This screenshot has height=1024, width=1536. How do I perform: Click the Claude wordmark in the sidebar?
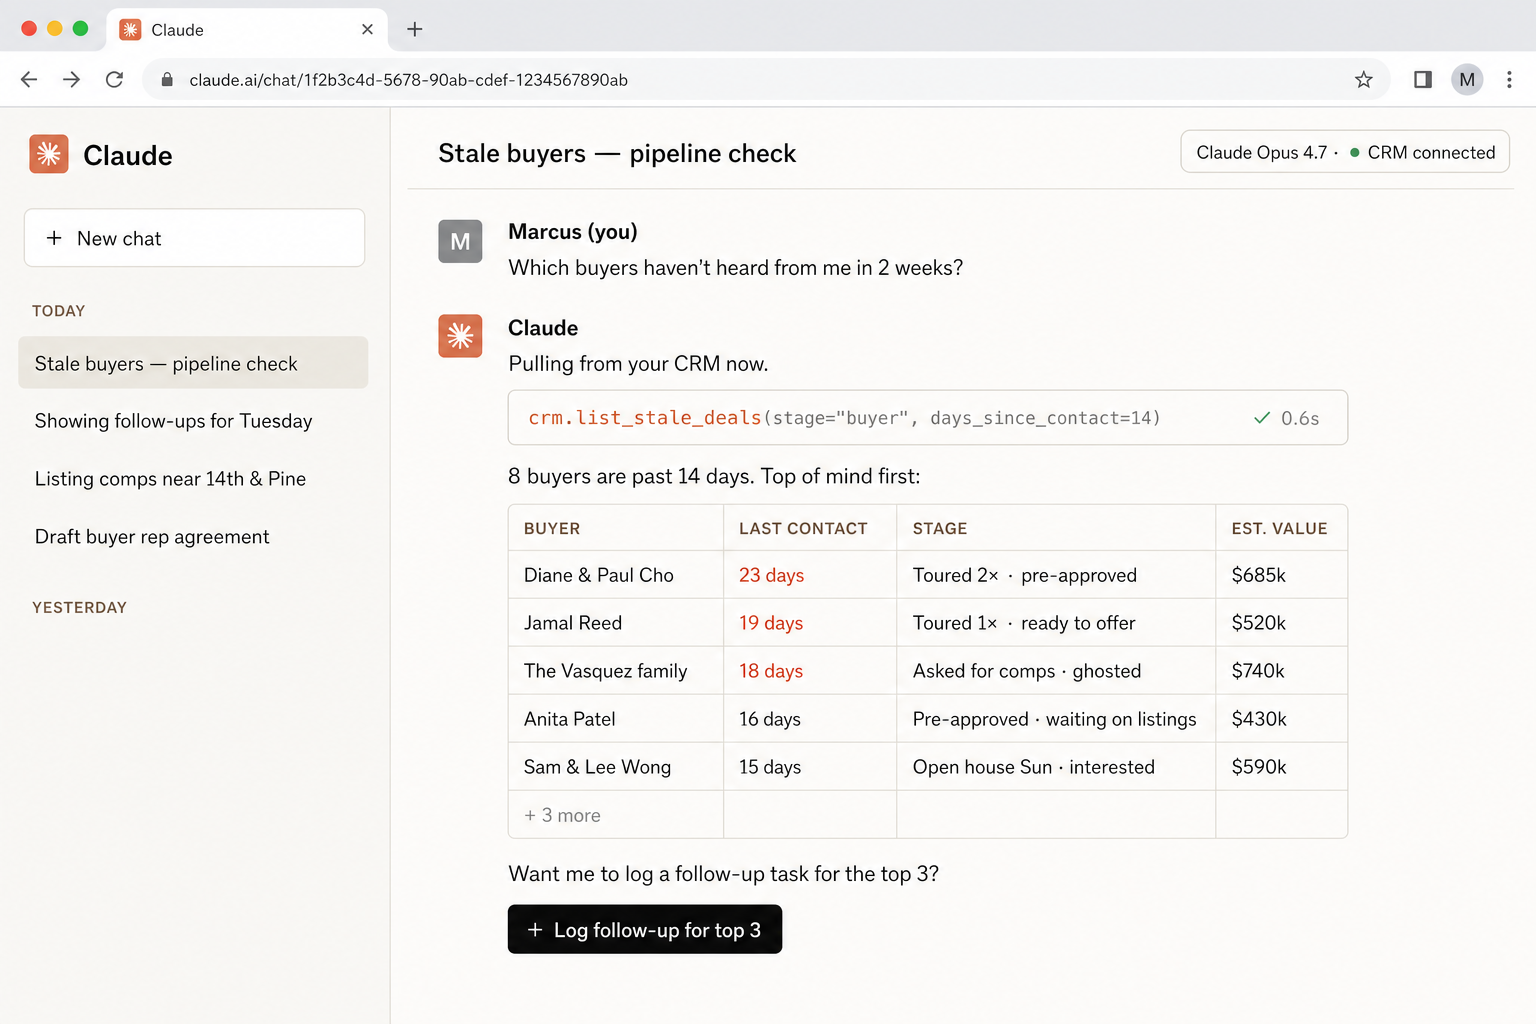click(x=127, y=155)
